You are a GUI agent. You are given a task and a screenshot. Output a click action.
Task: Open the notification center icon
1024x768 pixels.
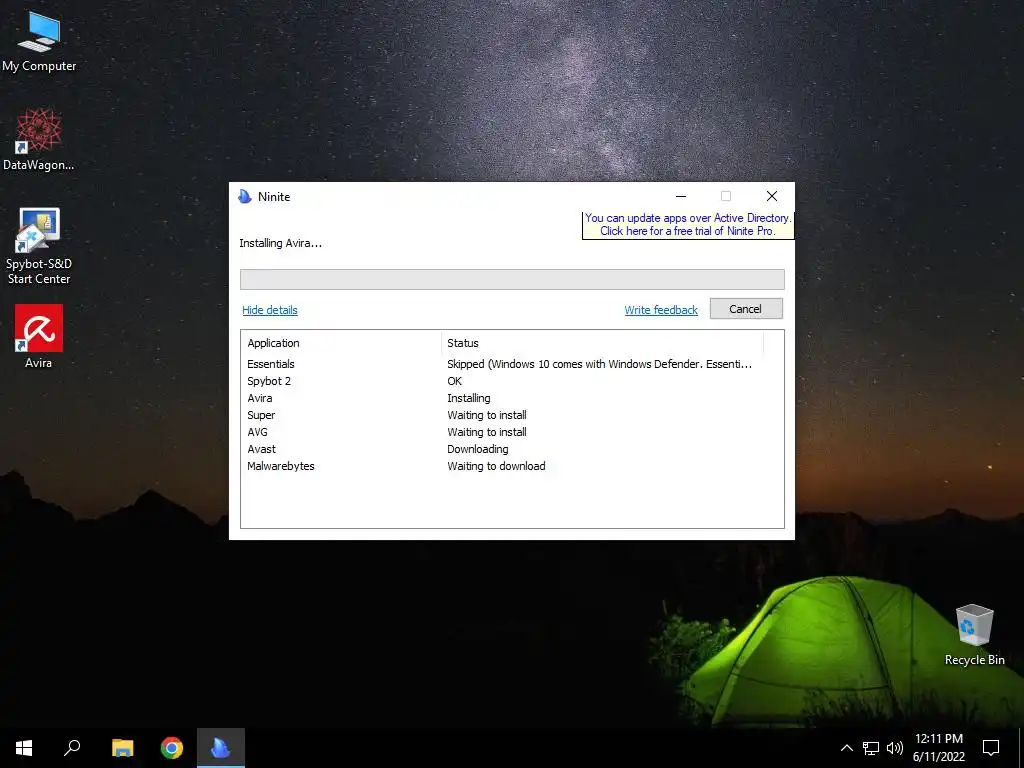[x=991, y=748]
